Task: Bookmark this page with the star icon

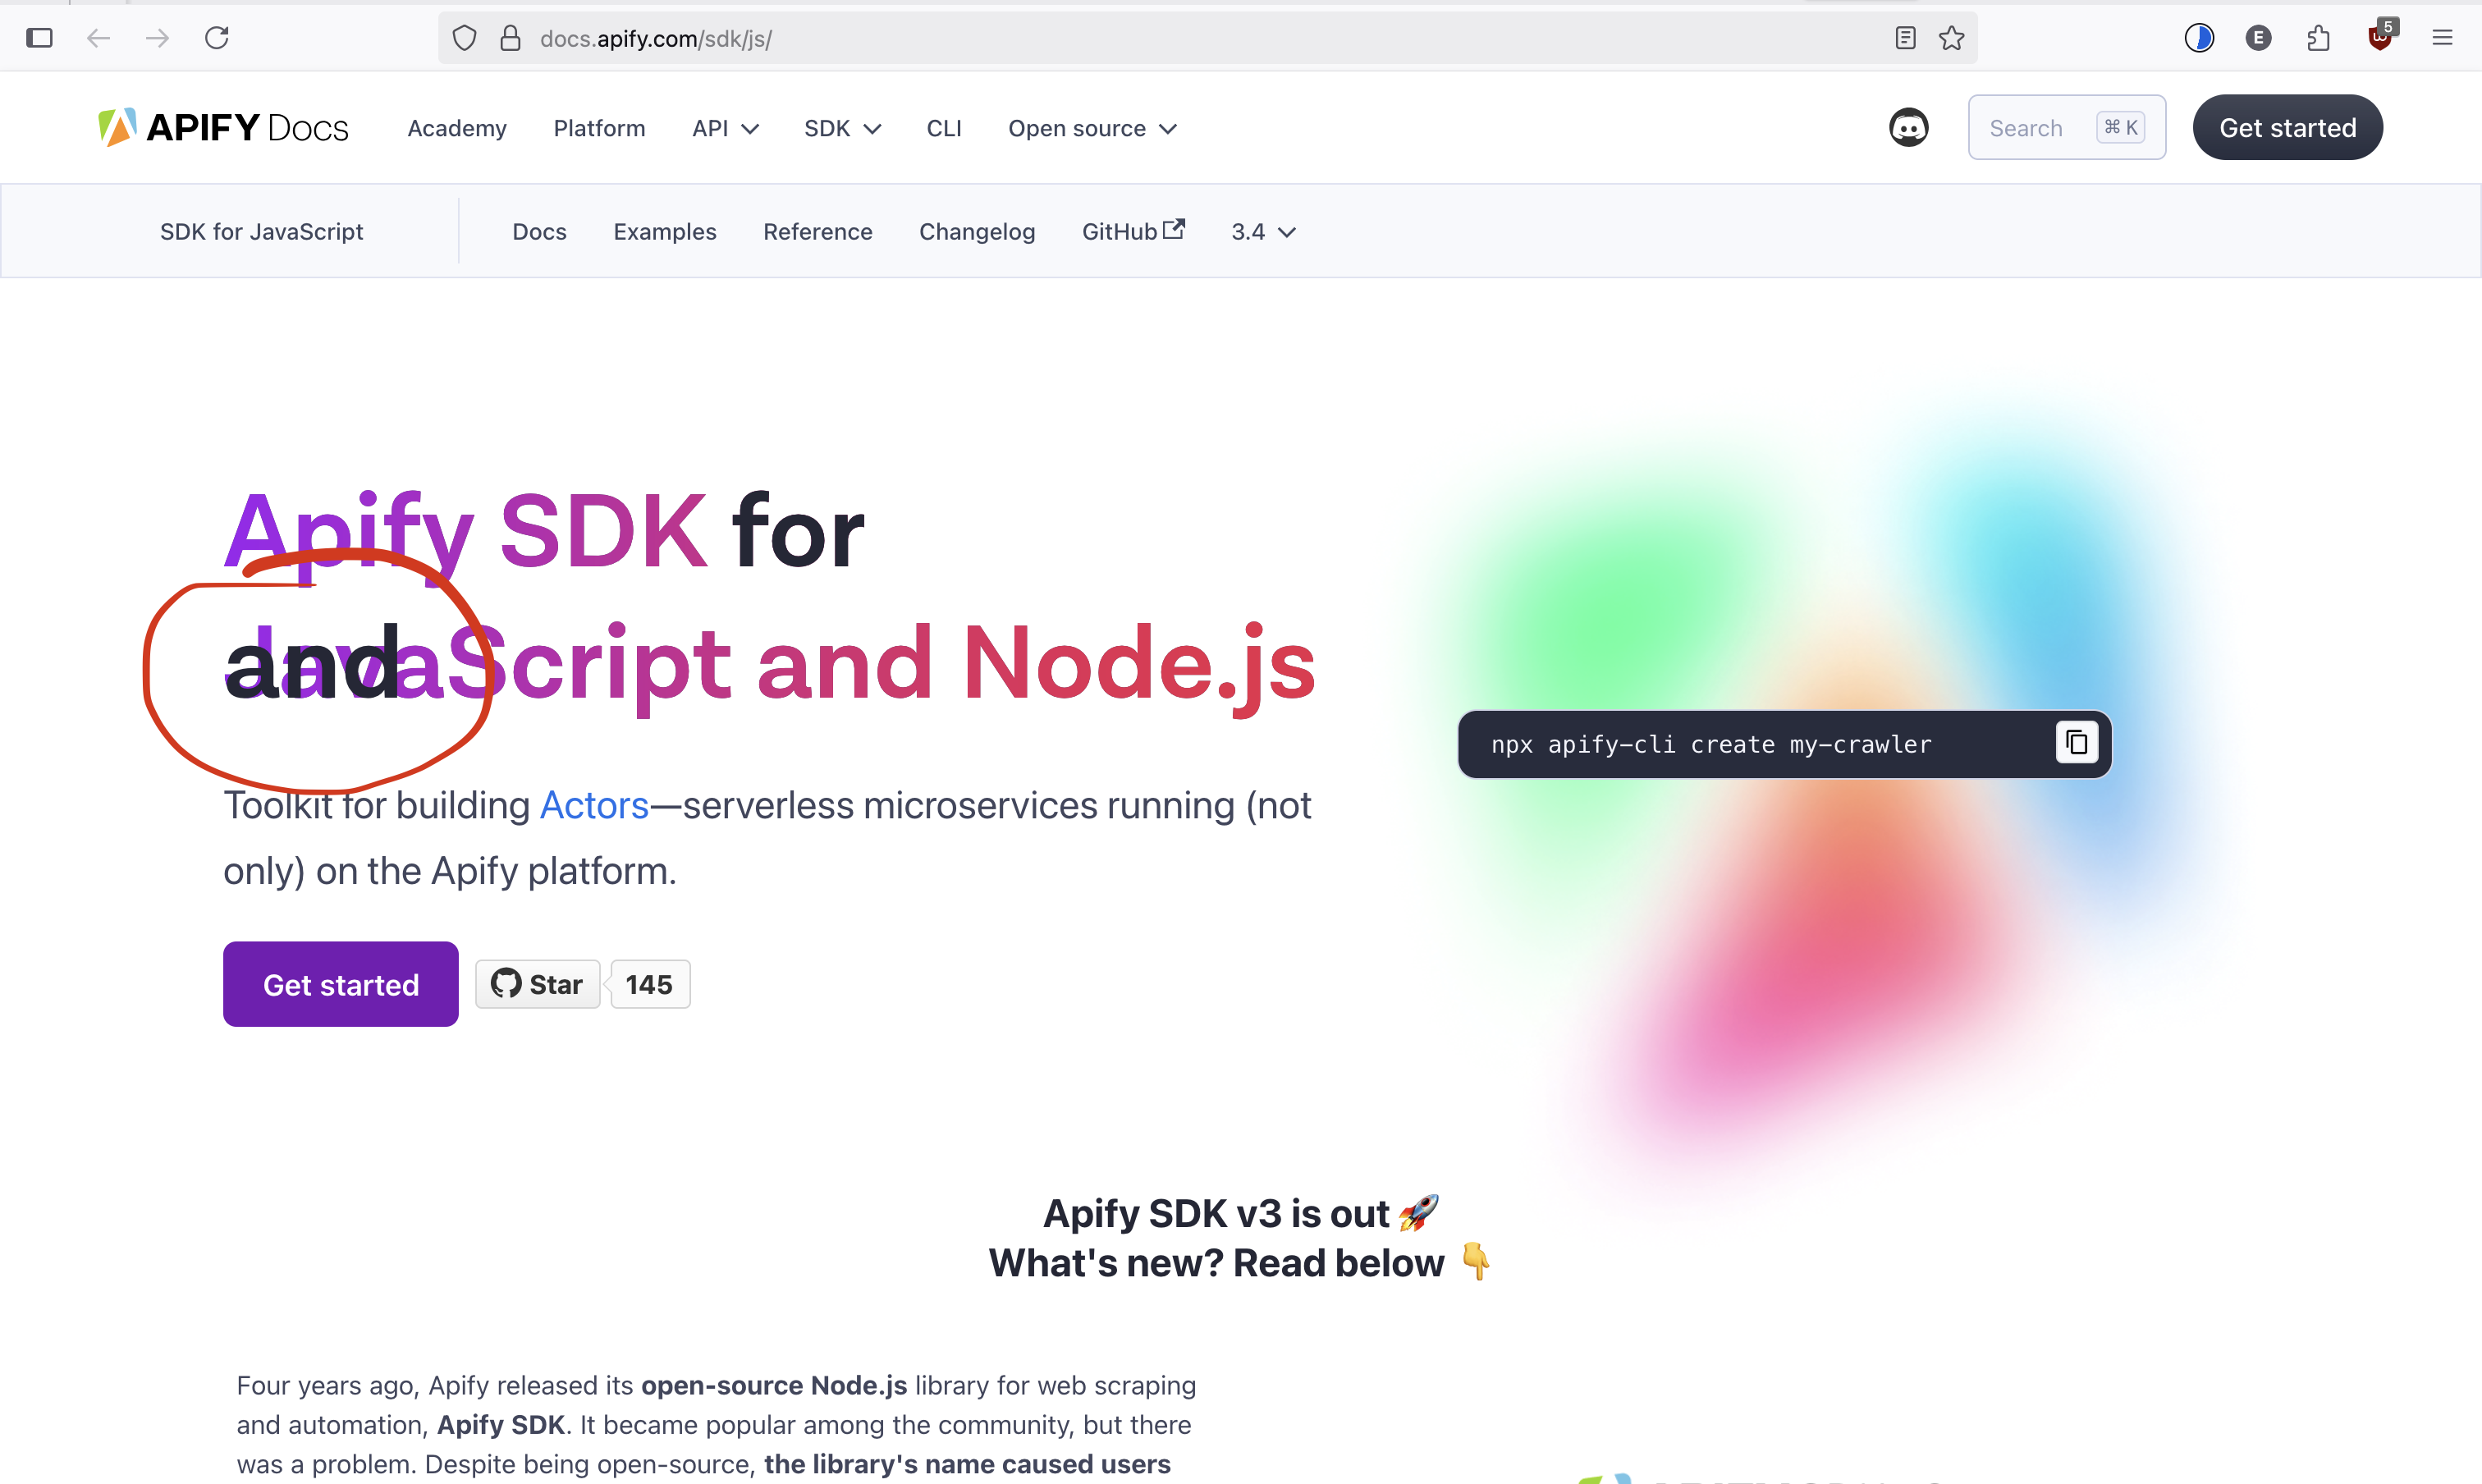Action: (x=1952, y=38)
